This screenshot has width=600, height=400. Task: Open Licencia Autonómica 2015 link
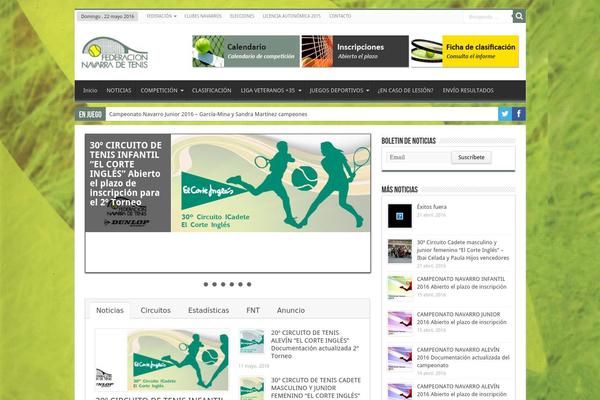click(292, 16)
